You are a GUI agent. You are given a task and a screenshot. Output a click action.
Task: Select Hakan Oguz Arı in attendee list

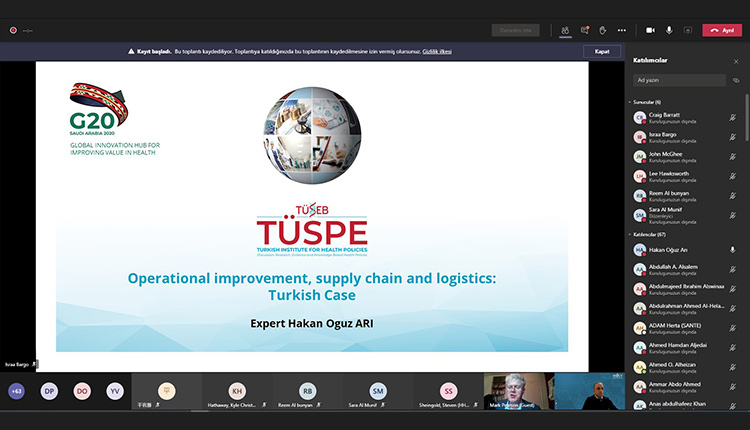pos(670,249)
